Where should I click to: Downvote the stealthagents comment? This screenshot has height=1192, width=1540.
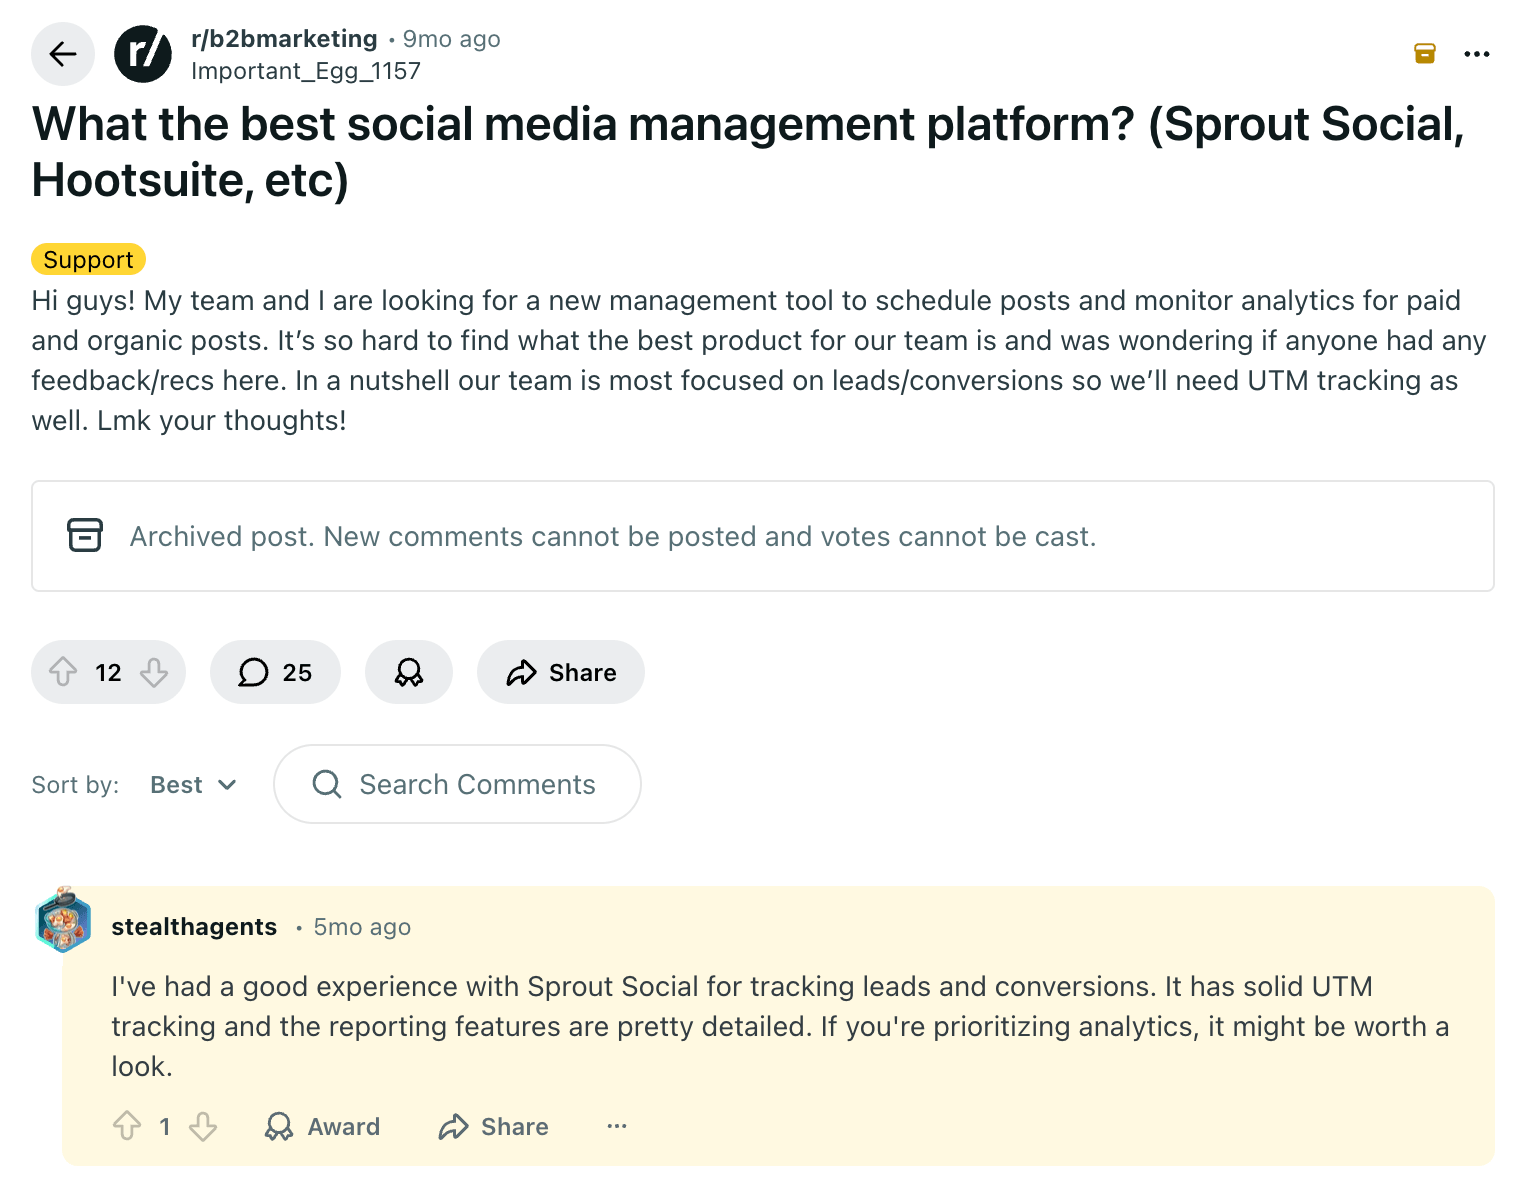coord(203,1126)
